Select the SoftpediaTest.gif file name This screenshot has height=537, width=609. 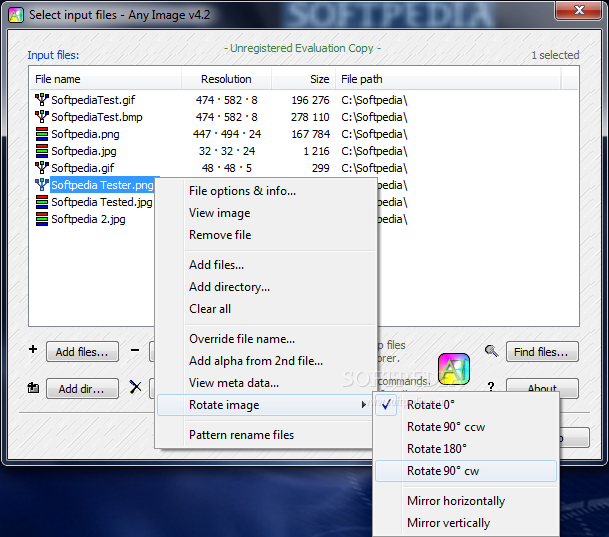93,100
